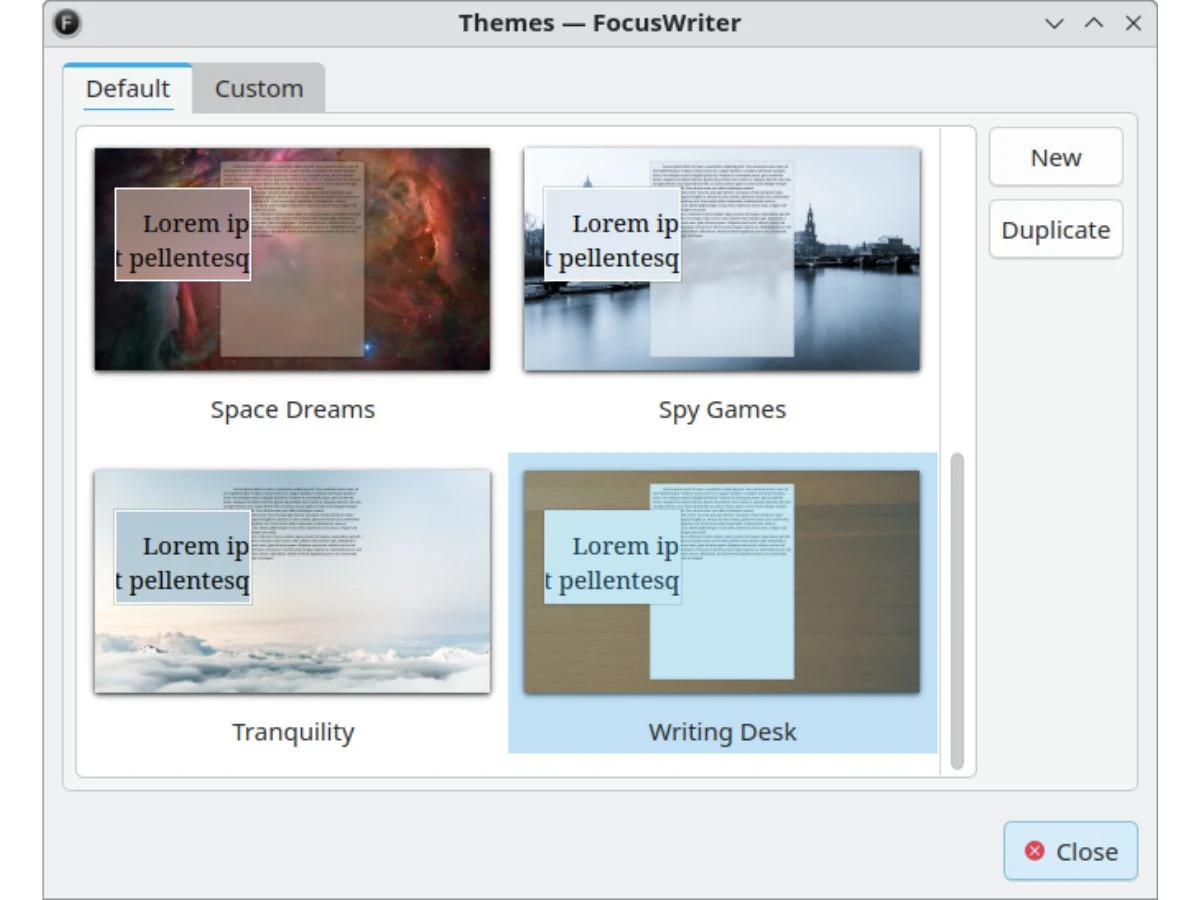Close the window using the title bar X
This screenshot has width=1200, height=900.
1133,23
